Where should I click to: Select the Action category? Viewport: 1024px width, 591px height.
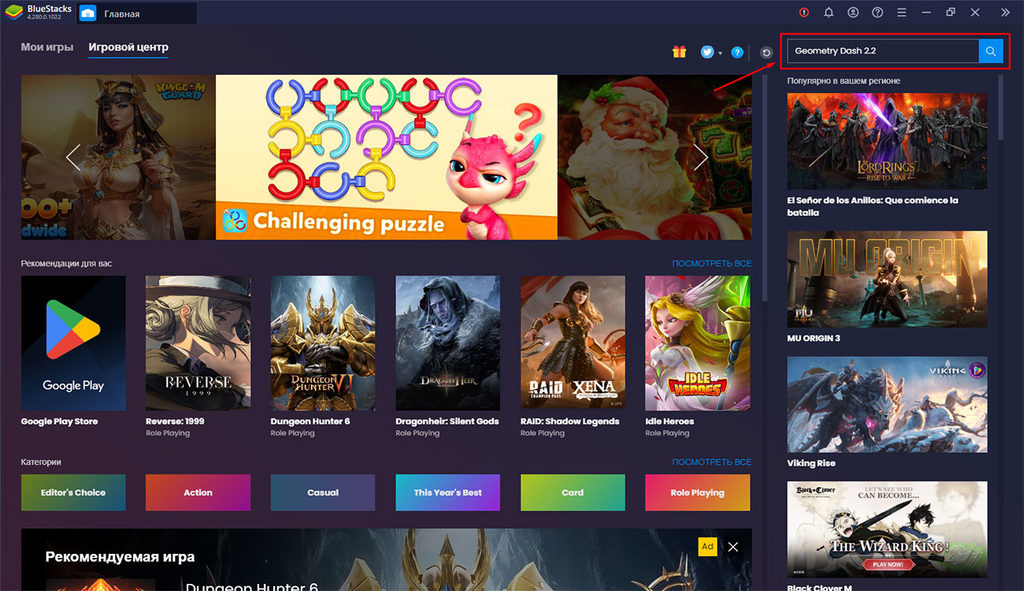point(198,492)
